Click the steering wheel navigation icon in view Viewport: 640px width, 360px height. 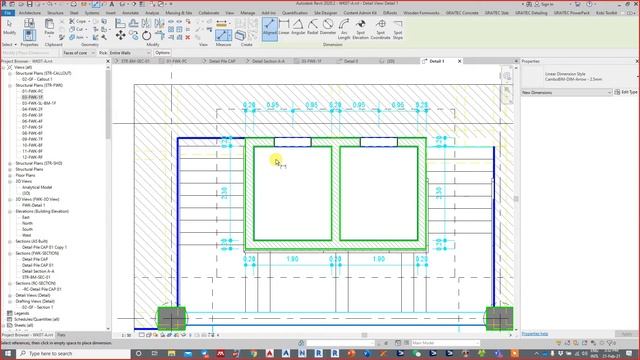pos(507,76)
